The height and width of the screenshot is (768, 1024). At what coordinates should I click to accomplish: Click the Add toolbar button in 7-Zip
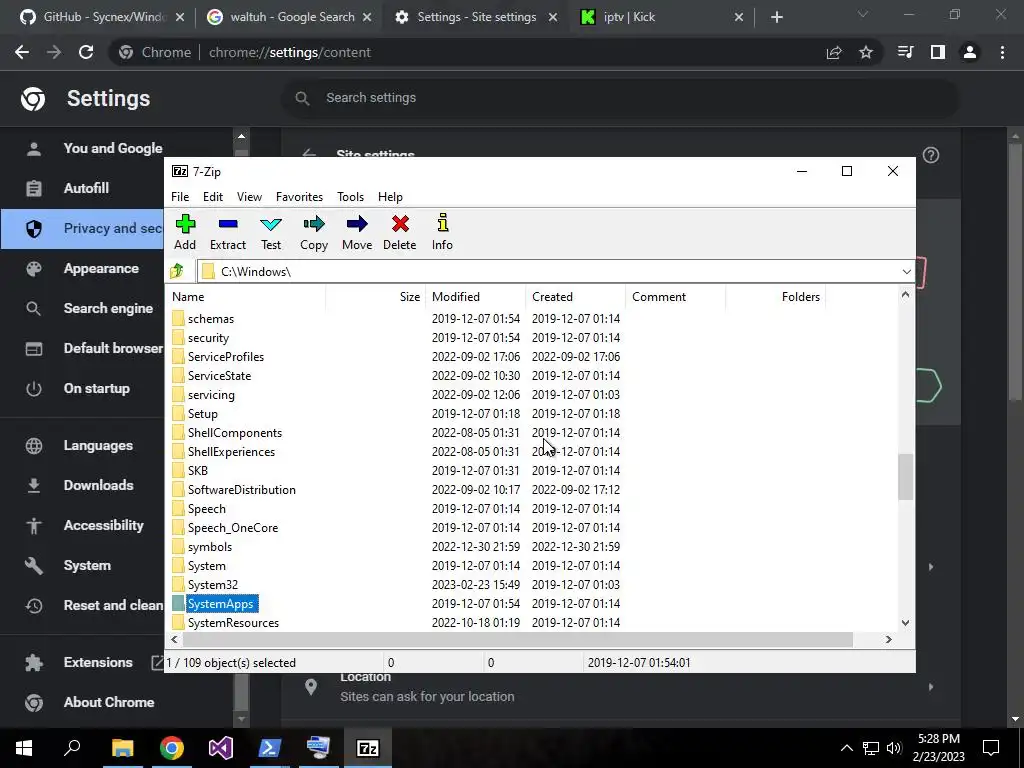(x=185, y=232)
